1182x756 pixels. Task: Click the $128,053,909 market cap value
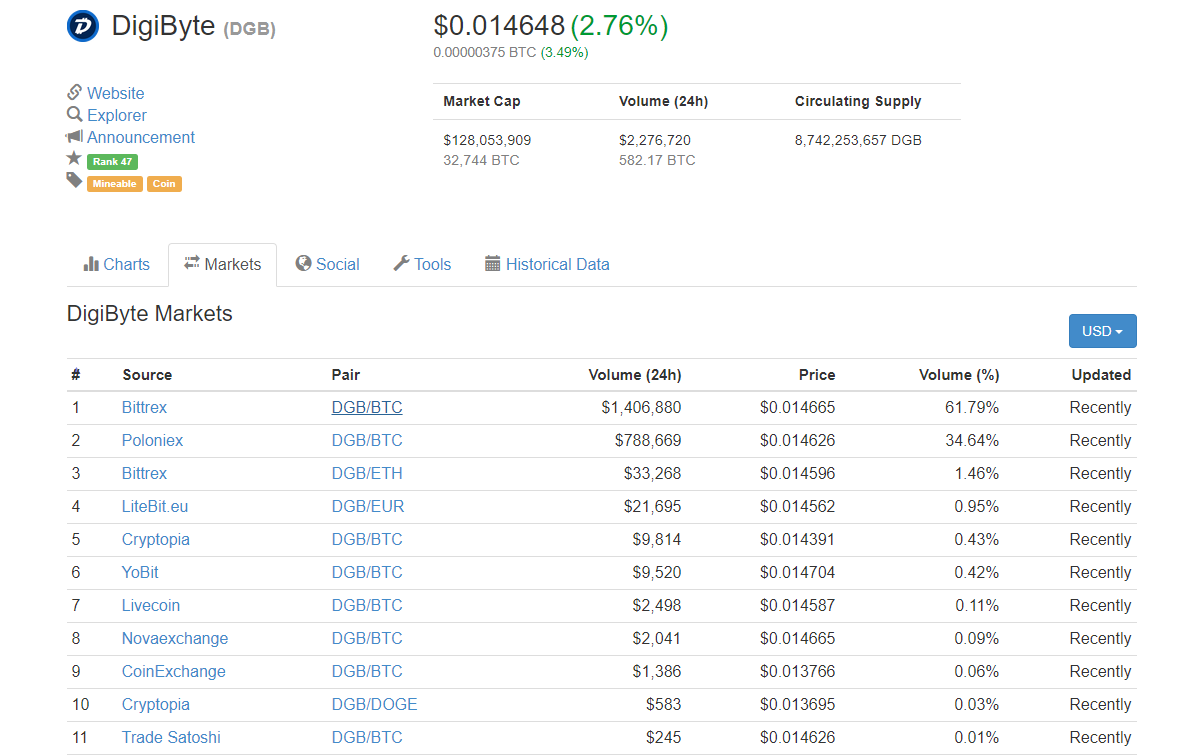[487, 141]
